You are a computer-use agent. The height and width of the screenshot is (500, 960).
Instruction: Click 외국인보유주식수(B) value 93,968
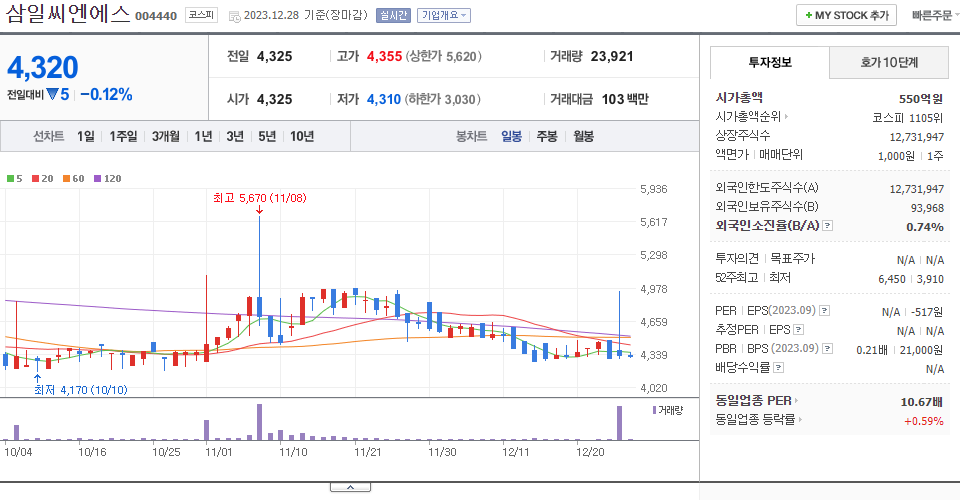click(927, 208)
